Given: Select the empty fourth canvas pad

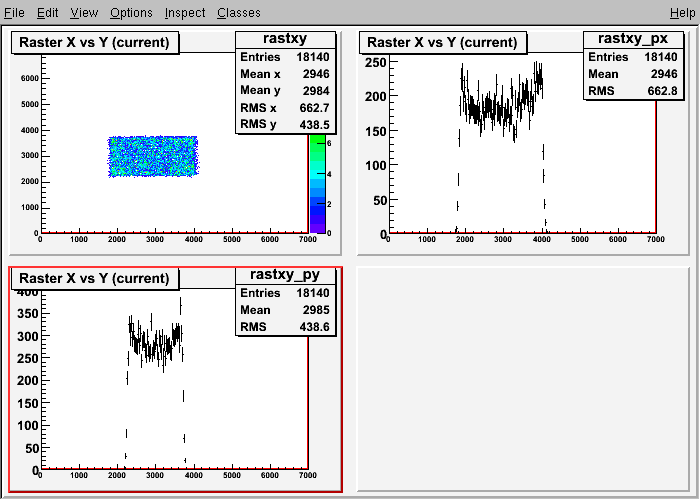Looking at the screenshot, I should [523, 379].
